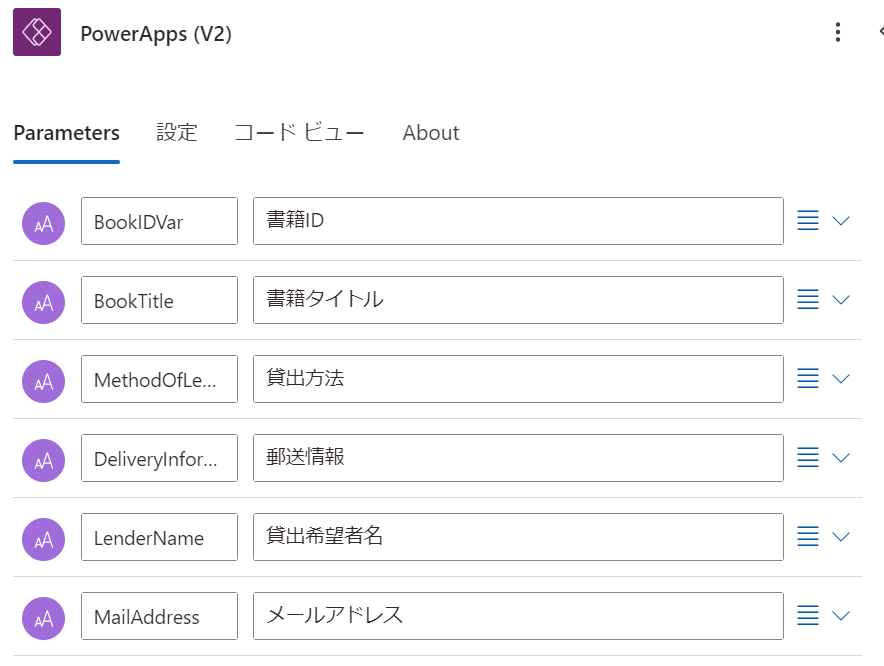The height and width of the screenshot is (666, 884).
Task: Open the list menu icon for BookIDVar row
Action: point(808,220)
